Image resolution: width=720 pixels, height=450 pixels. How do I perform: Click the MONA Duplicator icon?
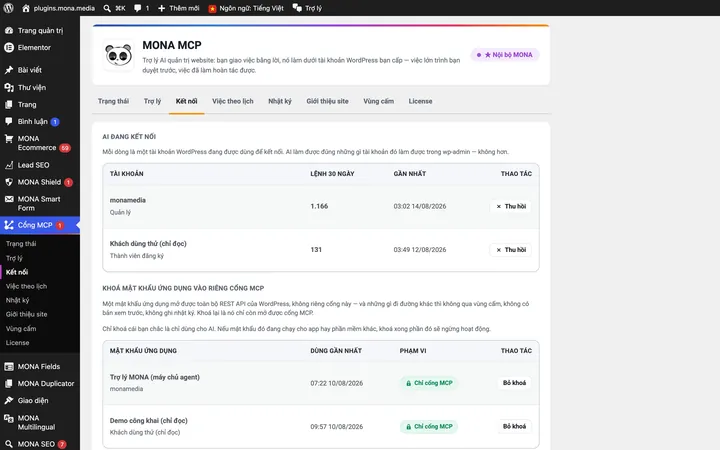(9, 383)
